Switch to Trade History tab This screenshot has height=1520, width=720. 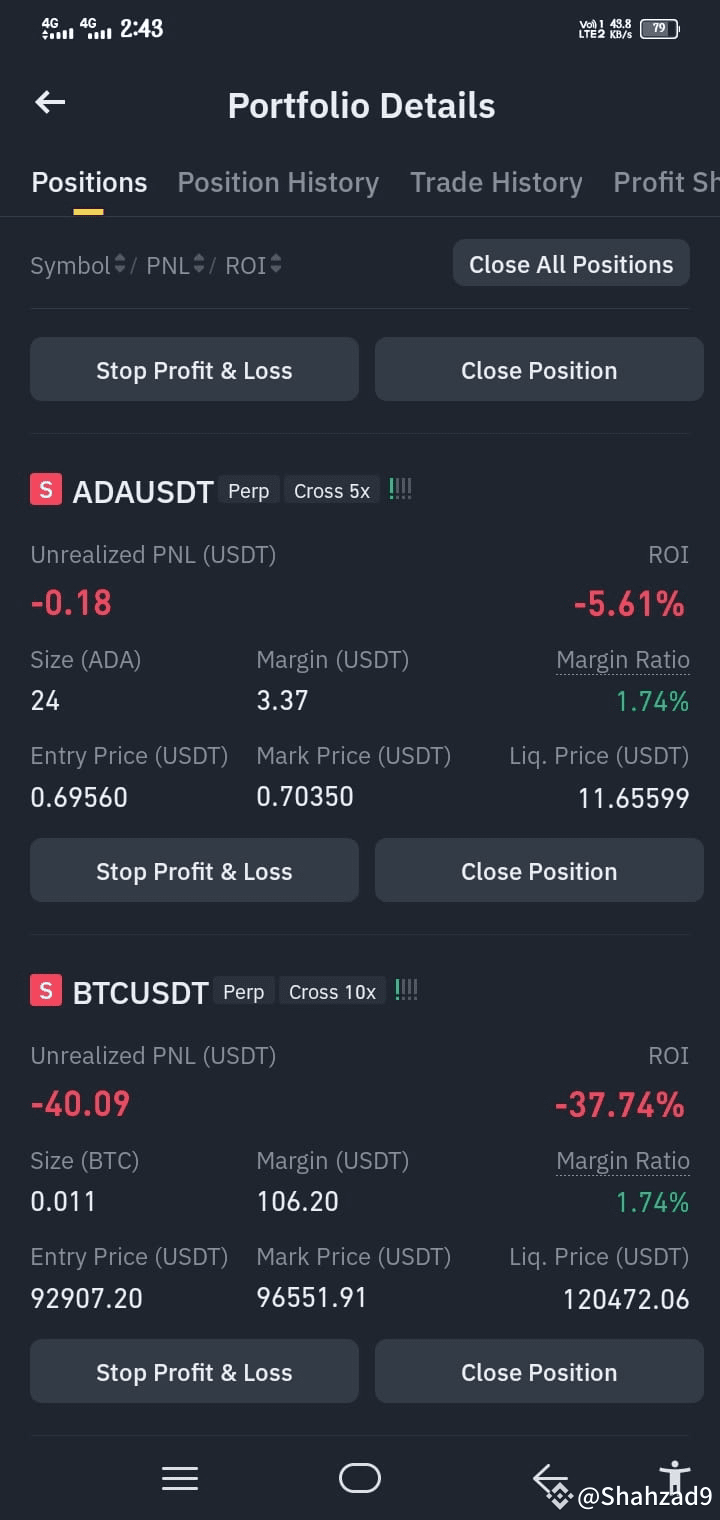(496, 183)
